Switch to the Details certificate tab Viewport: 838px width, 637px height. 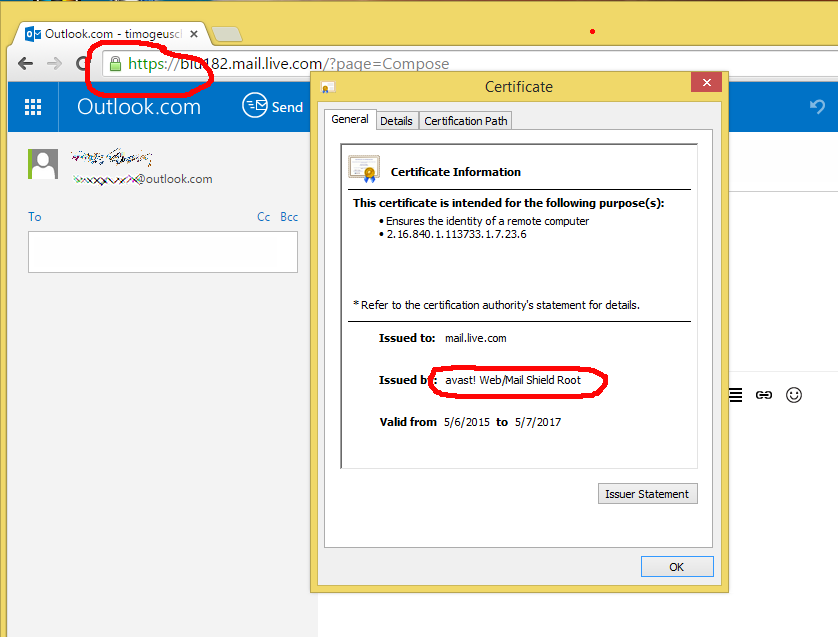point(397,121)
